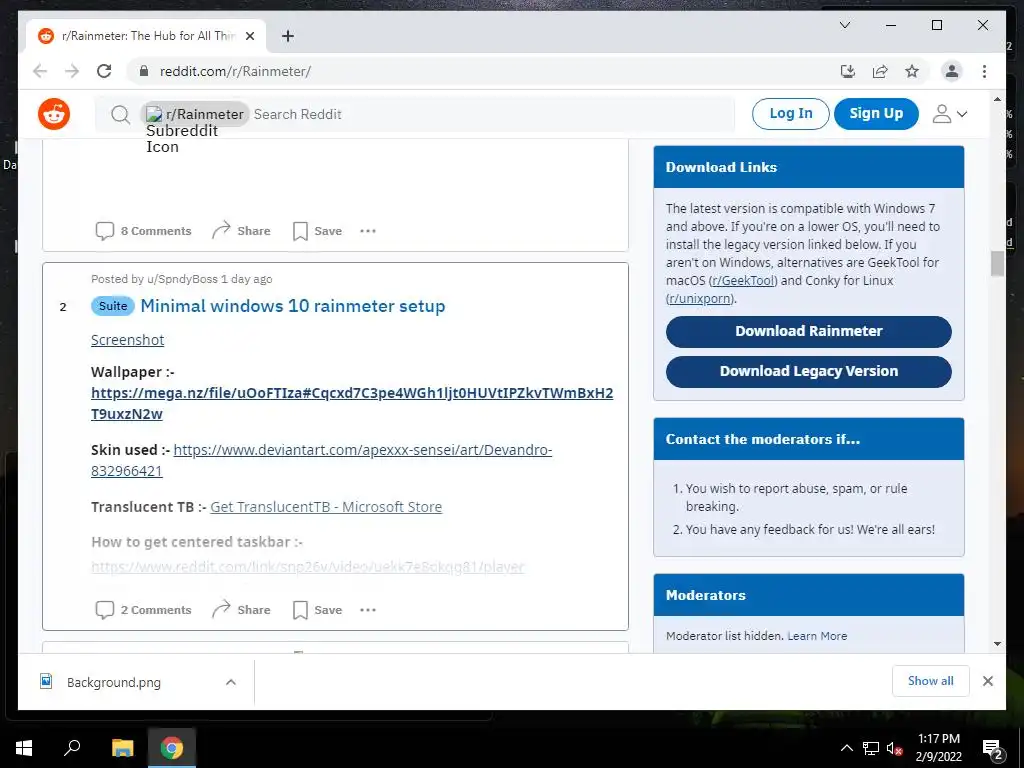
Task: Open more options for 2-comment post
Action: [368, 609]
